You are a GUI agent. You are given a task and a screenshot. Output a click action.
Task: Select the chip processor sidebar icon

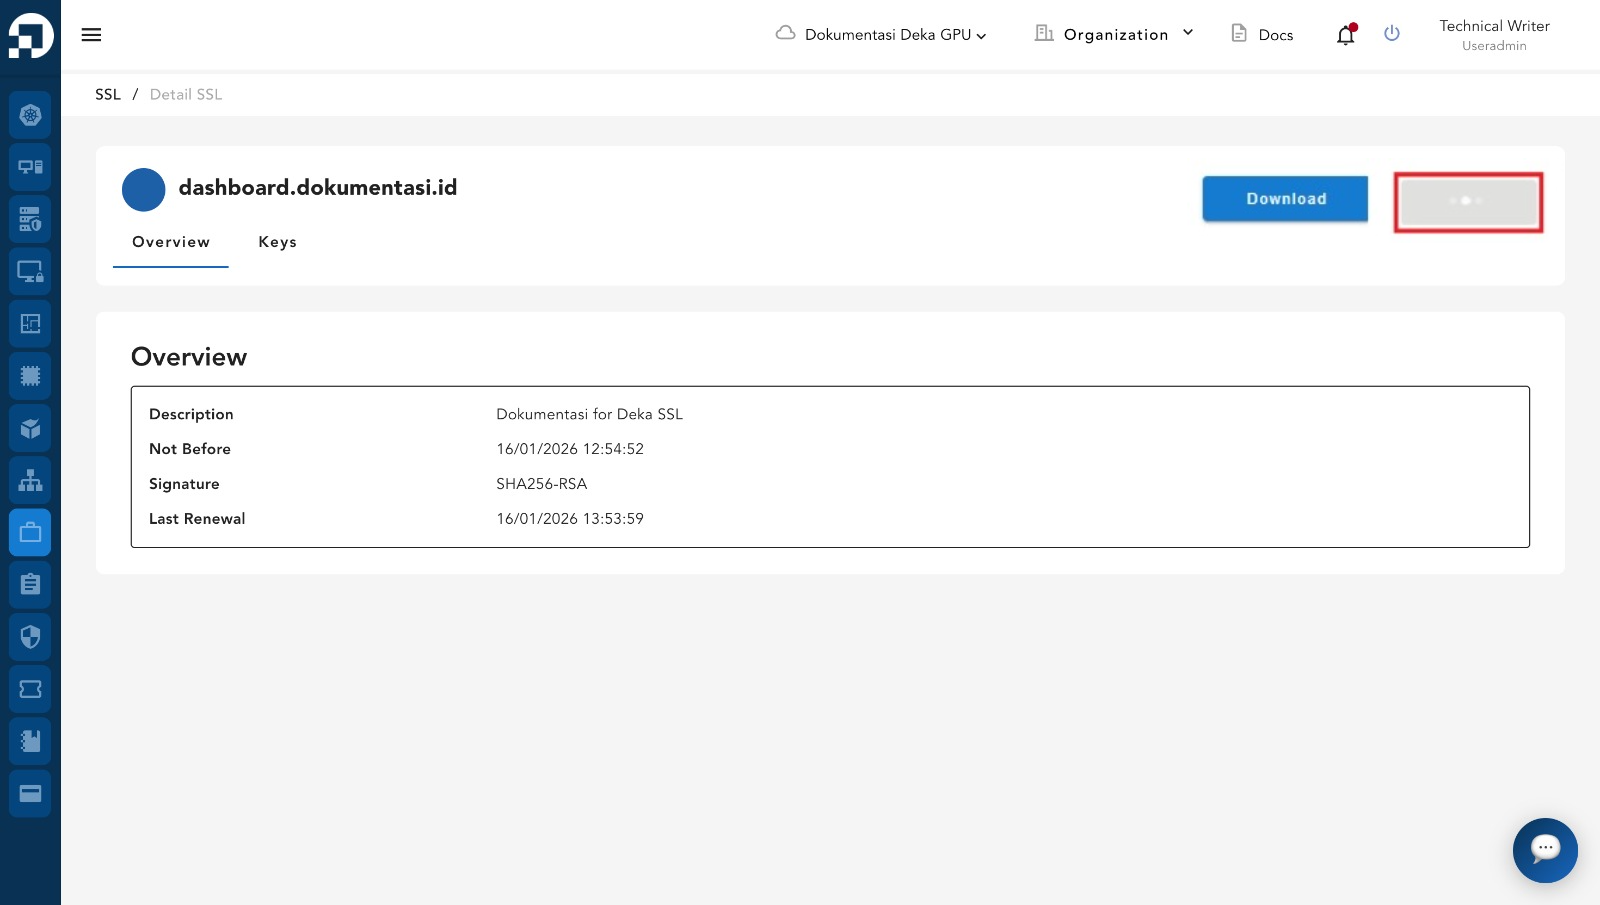pos(30,376)
